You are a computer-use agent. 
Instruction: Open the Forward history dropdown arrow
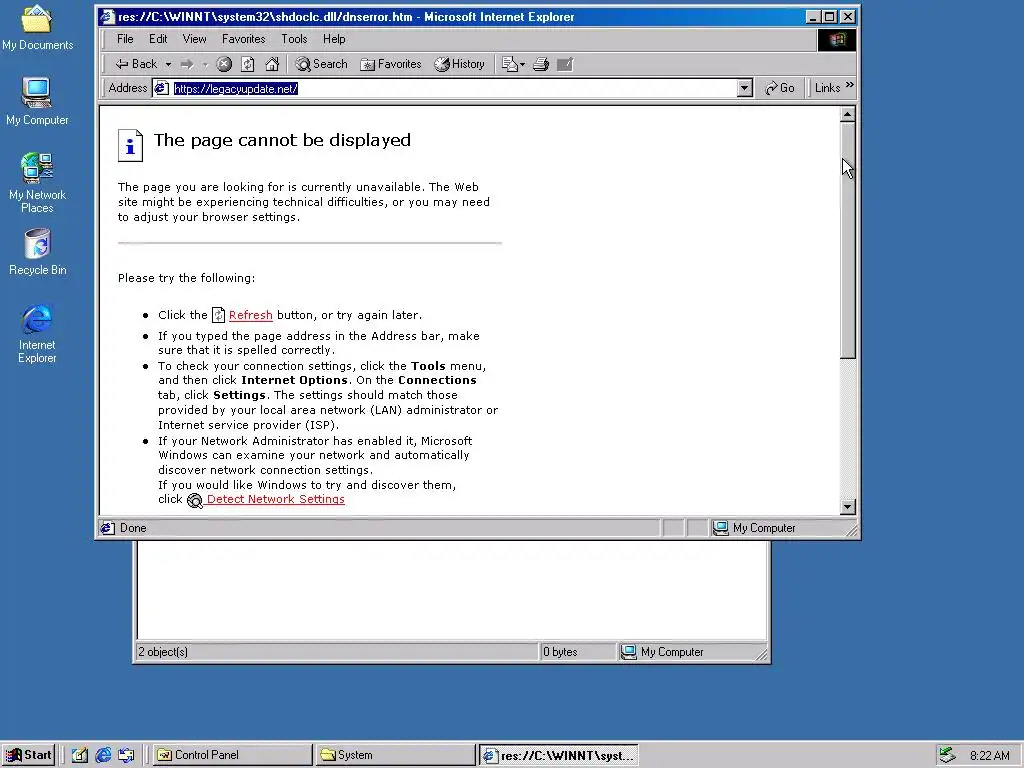click(204, 64)
